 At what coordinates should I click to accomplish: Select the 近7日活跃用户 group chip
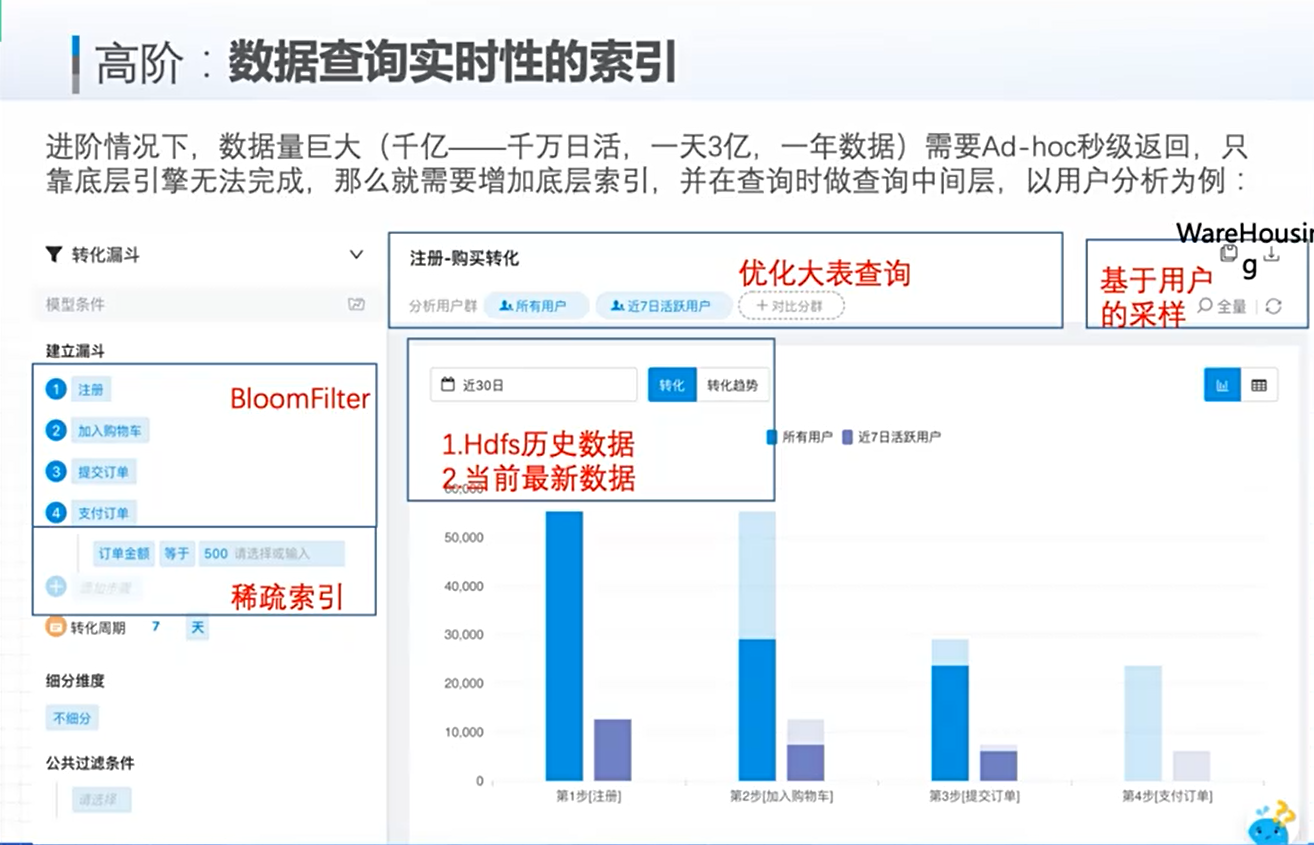pyautogui.click(x=663, y=306)
